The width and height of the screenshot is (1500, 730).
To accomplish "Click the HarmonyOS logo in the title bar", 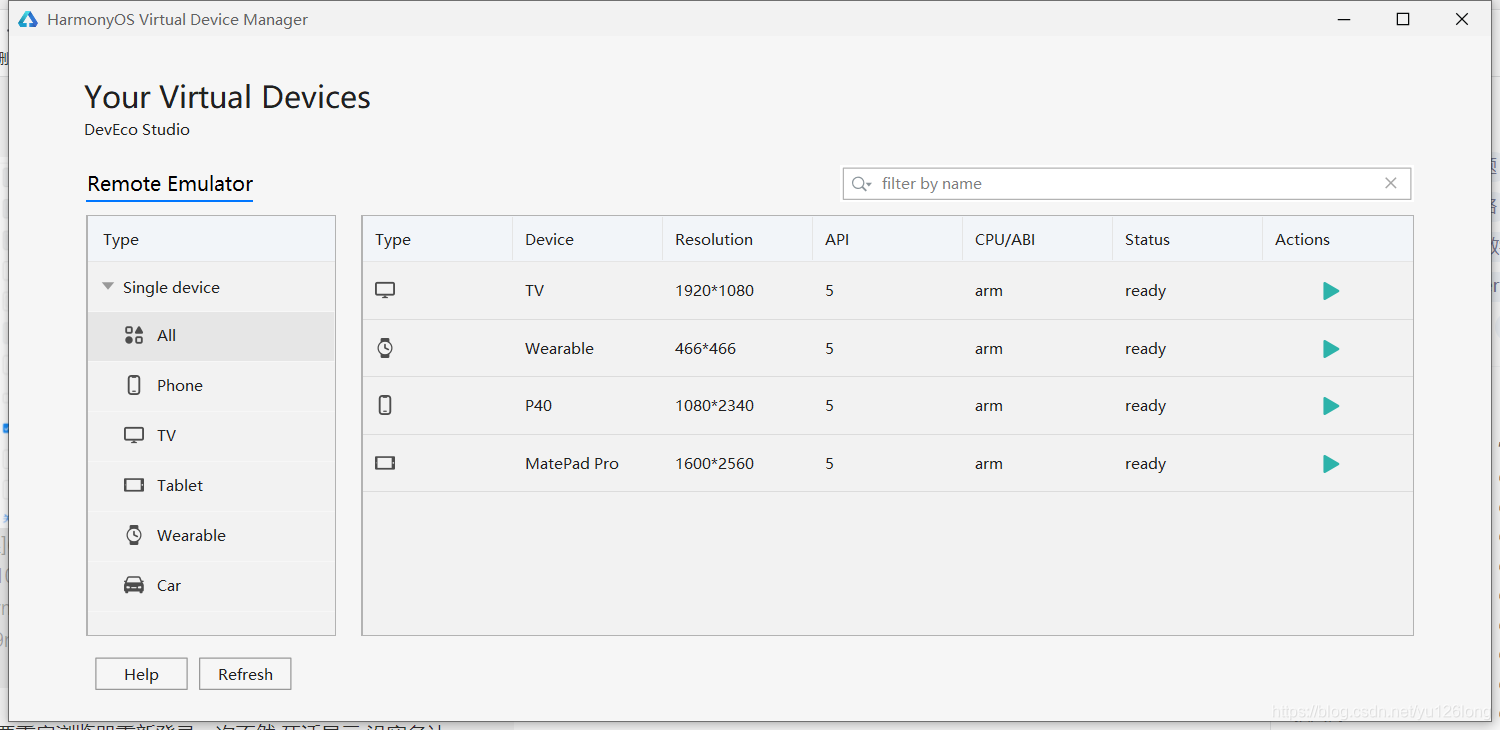I will [x=27, y=19].
